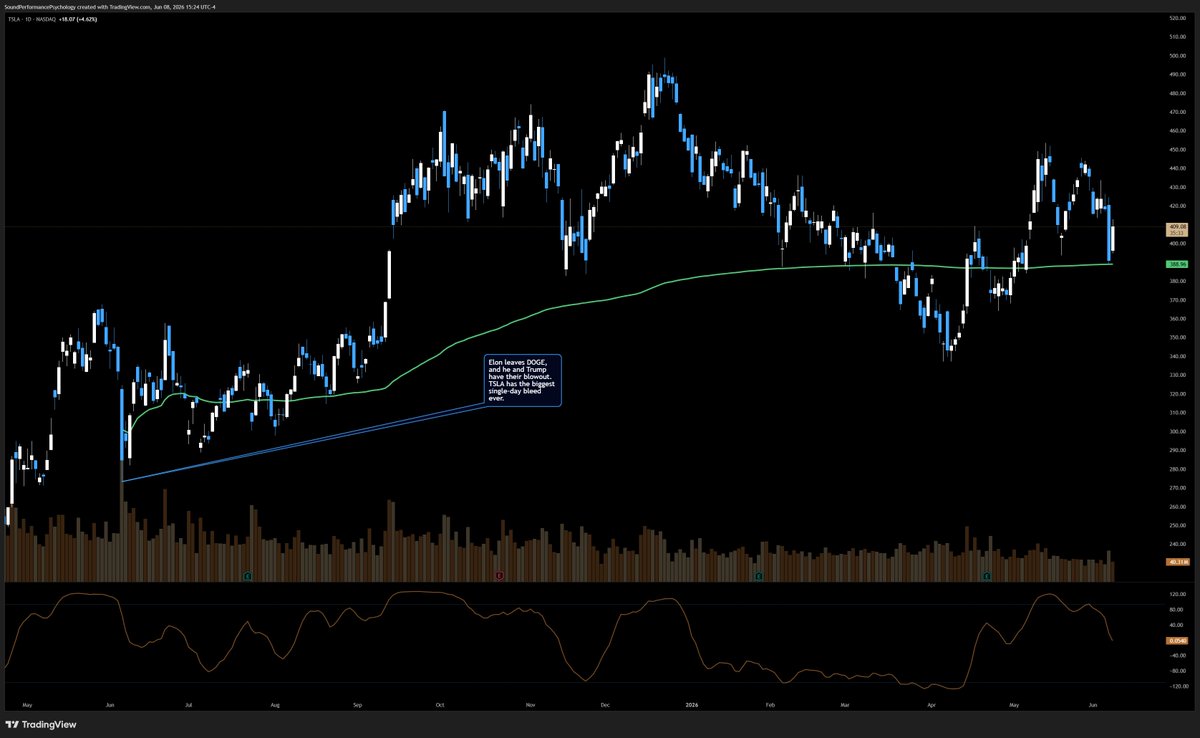1200x738 pixels.
Task: Click the 480.00 price axis label
Action: [x=1176, y=93]
